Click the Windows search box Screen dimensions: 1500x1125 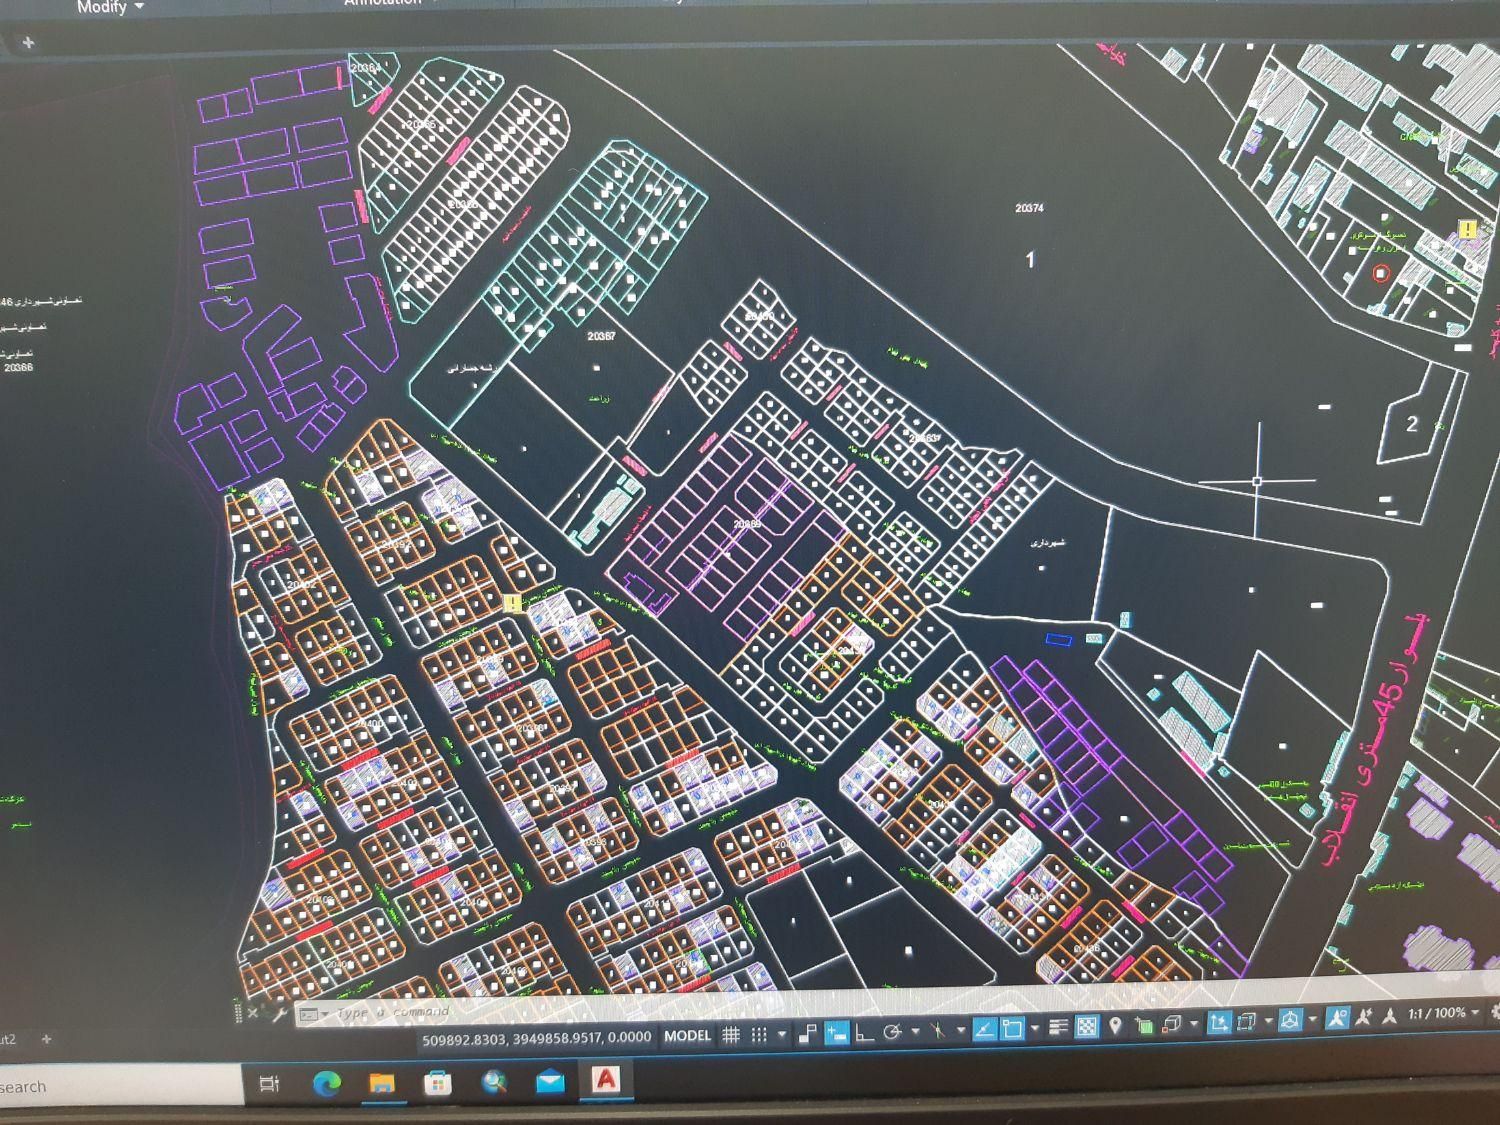click(120, 1086)
